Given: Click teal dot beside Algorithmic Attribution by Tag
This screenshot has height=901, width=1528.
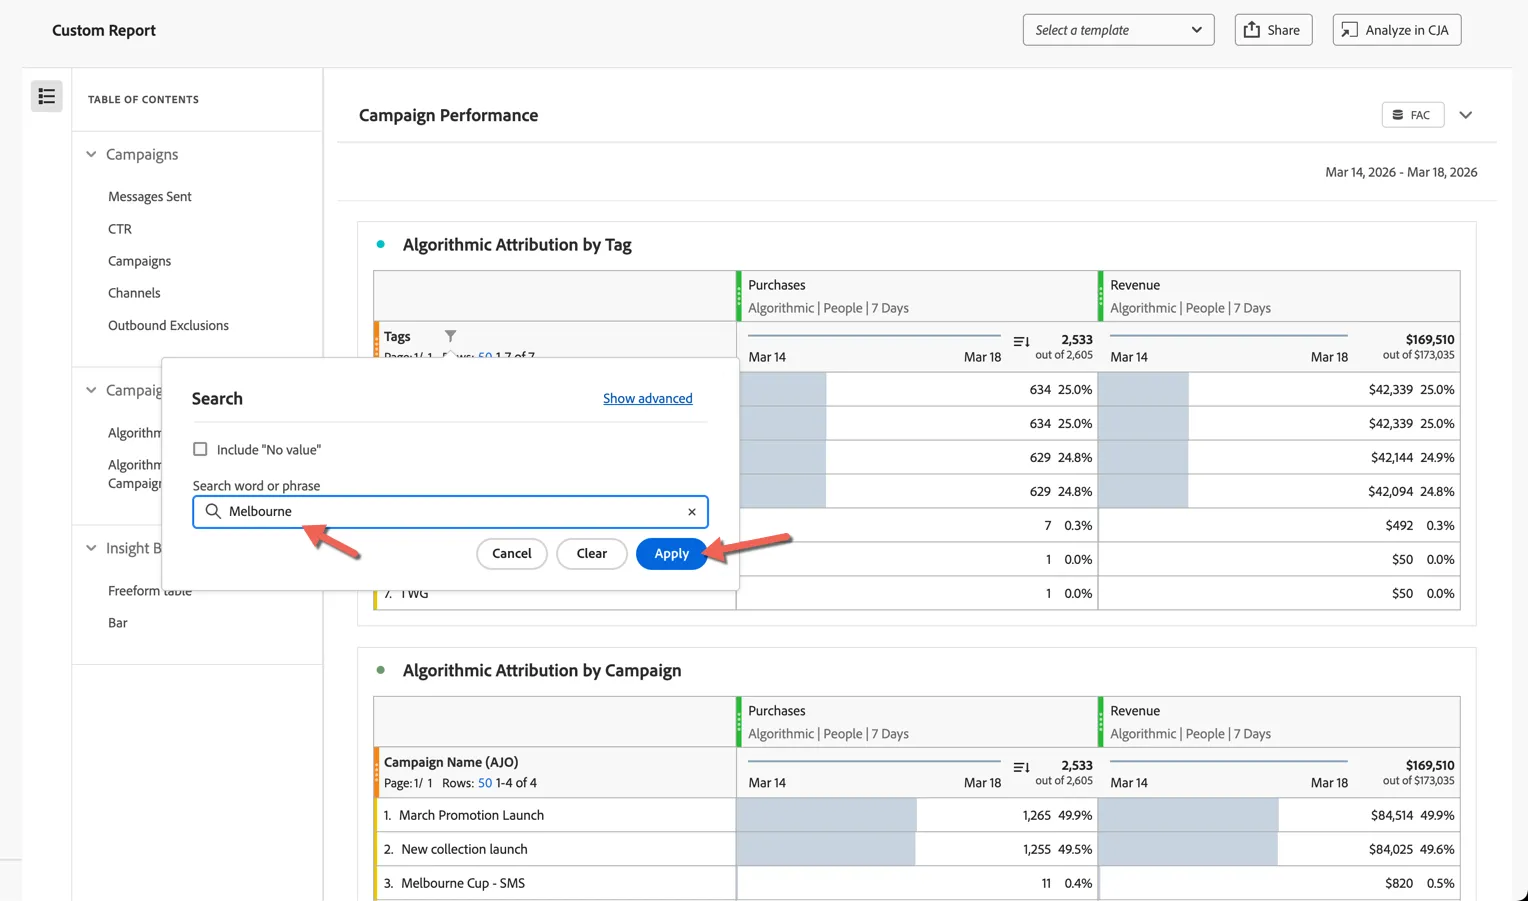Looking at the screenshot, I should tap(380, 244).
